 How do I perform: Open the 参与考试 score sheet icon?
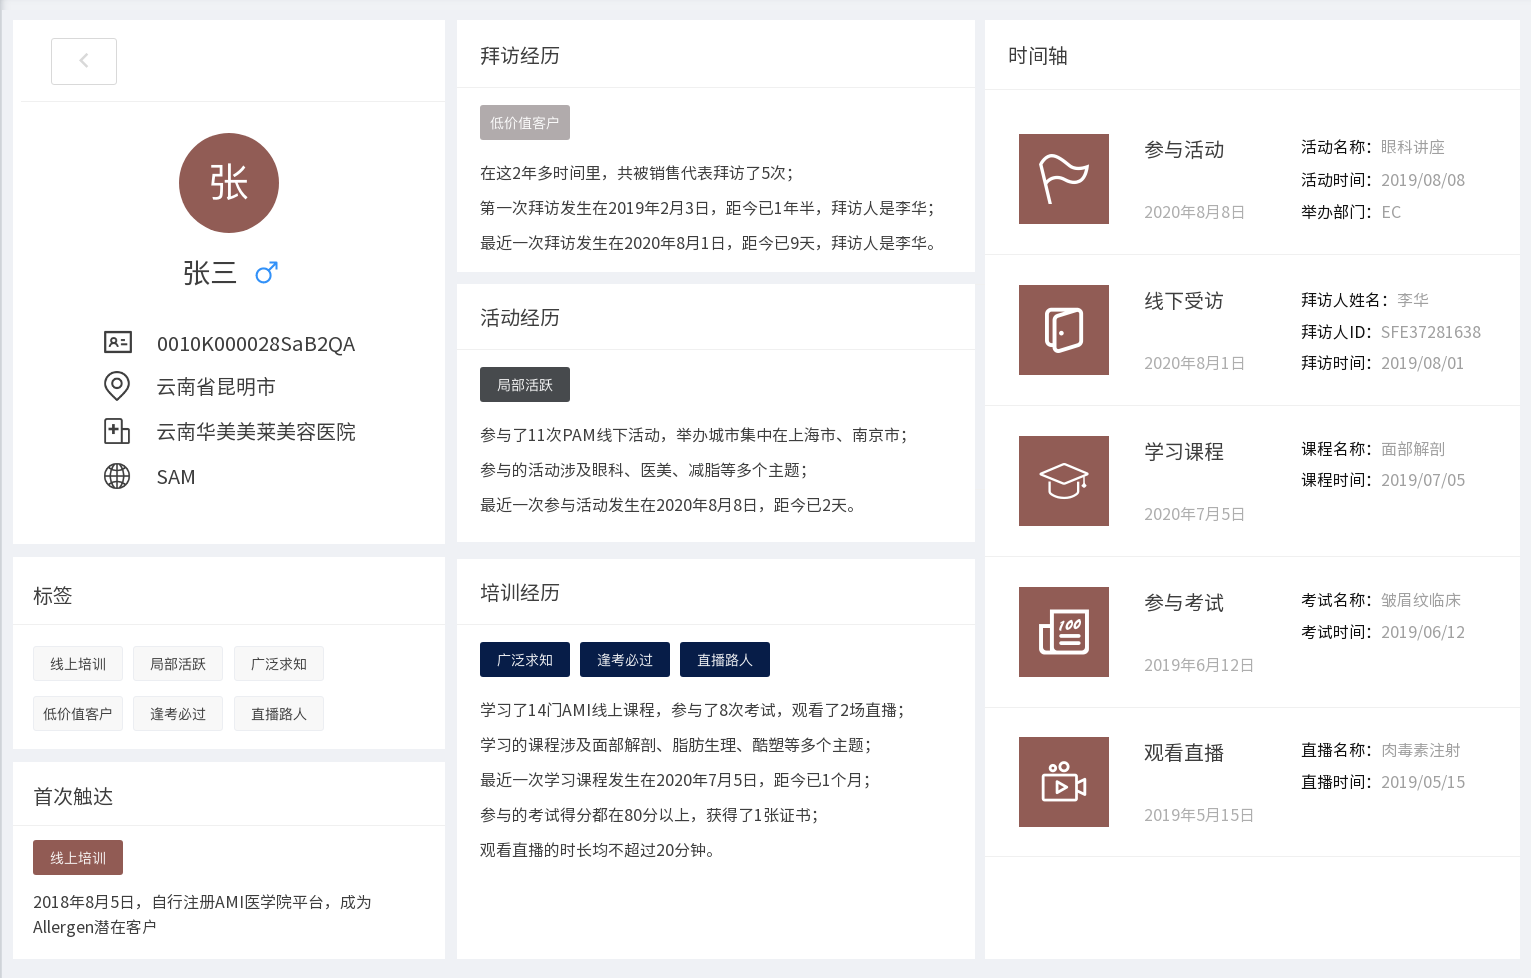click(1063, 632)
